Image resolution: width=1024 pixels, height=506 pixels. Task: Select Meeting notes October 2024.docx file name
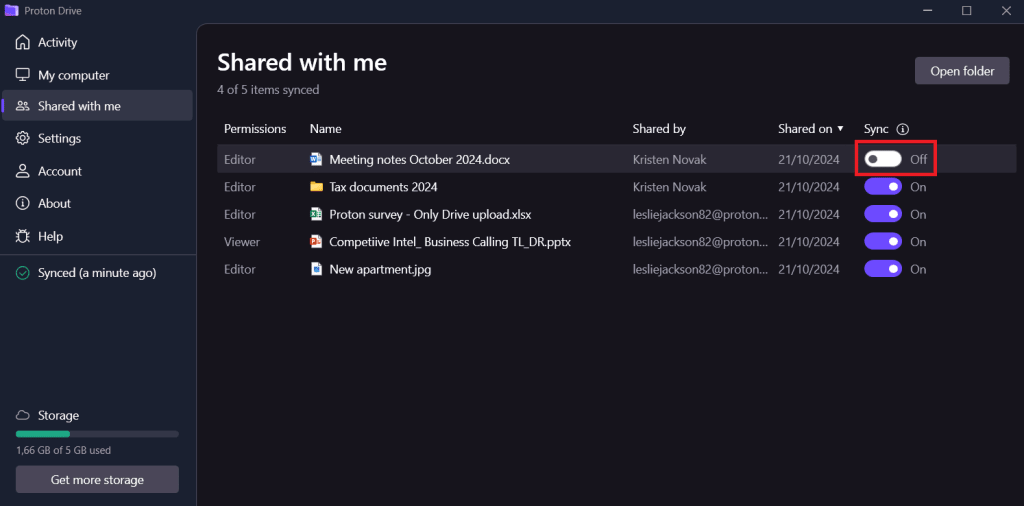point(419,159)
